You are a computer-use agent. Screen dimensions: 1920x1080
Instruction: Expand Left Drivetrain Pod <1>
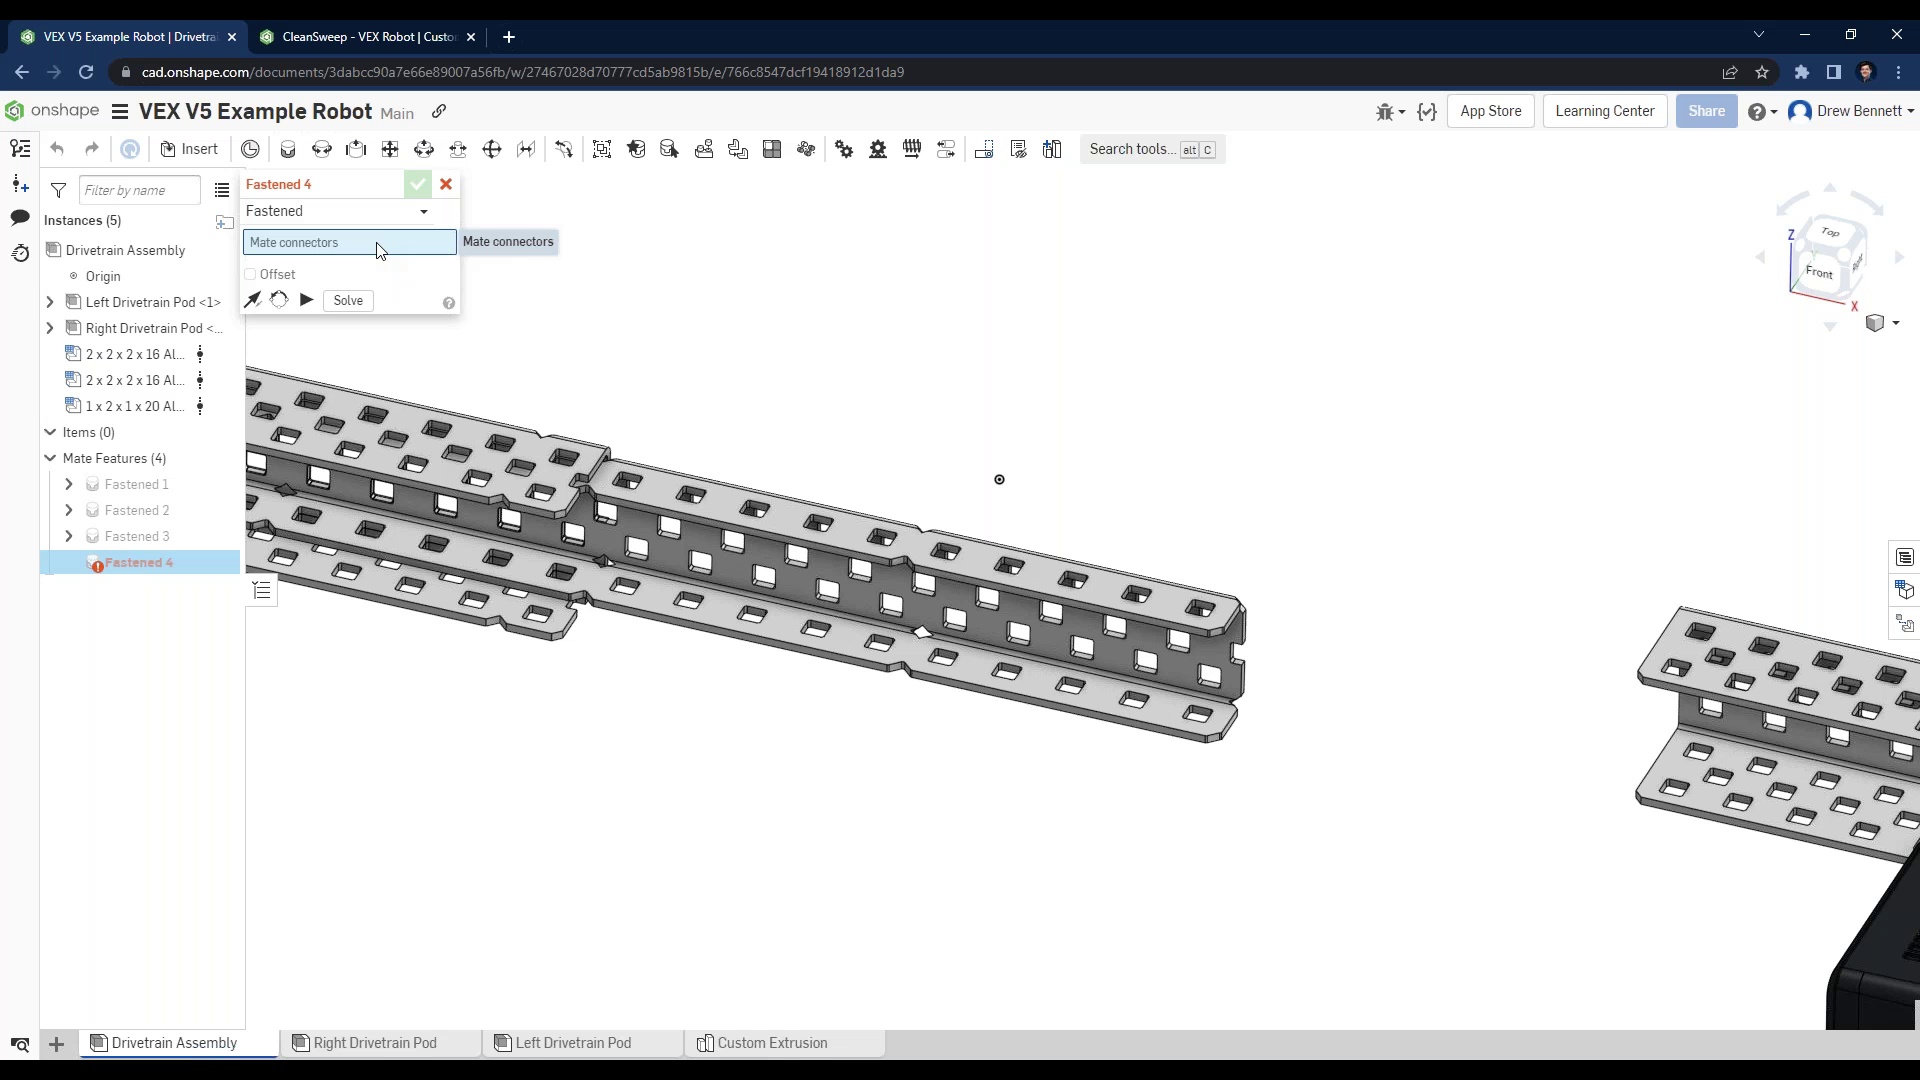coord(50,302)
